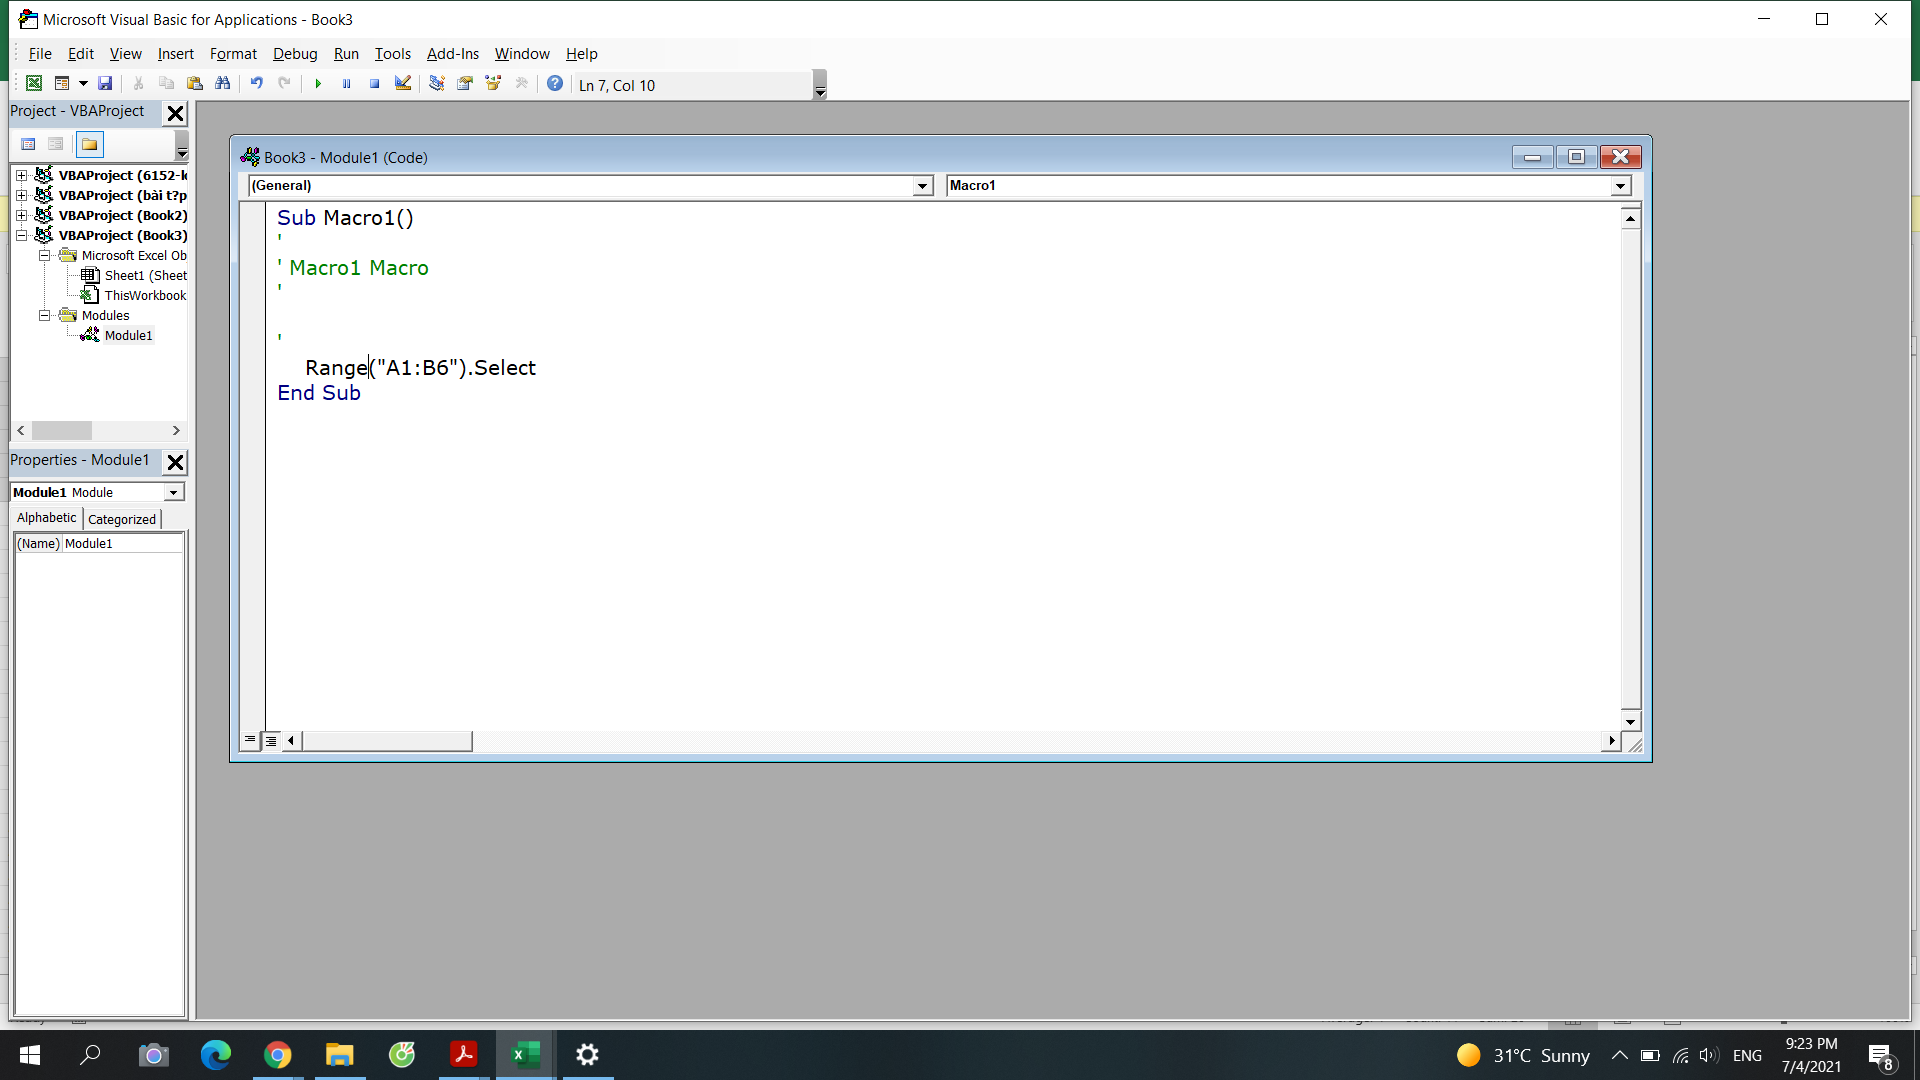Expand the VBAProject (6152 node
This screenshot has height=1080, width=1920.
click(21, 175)
